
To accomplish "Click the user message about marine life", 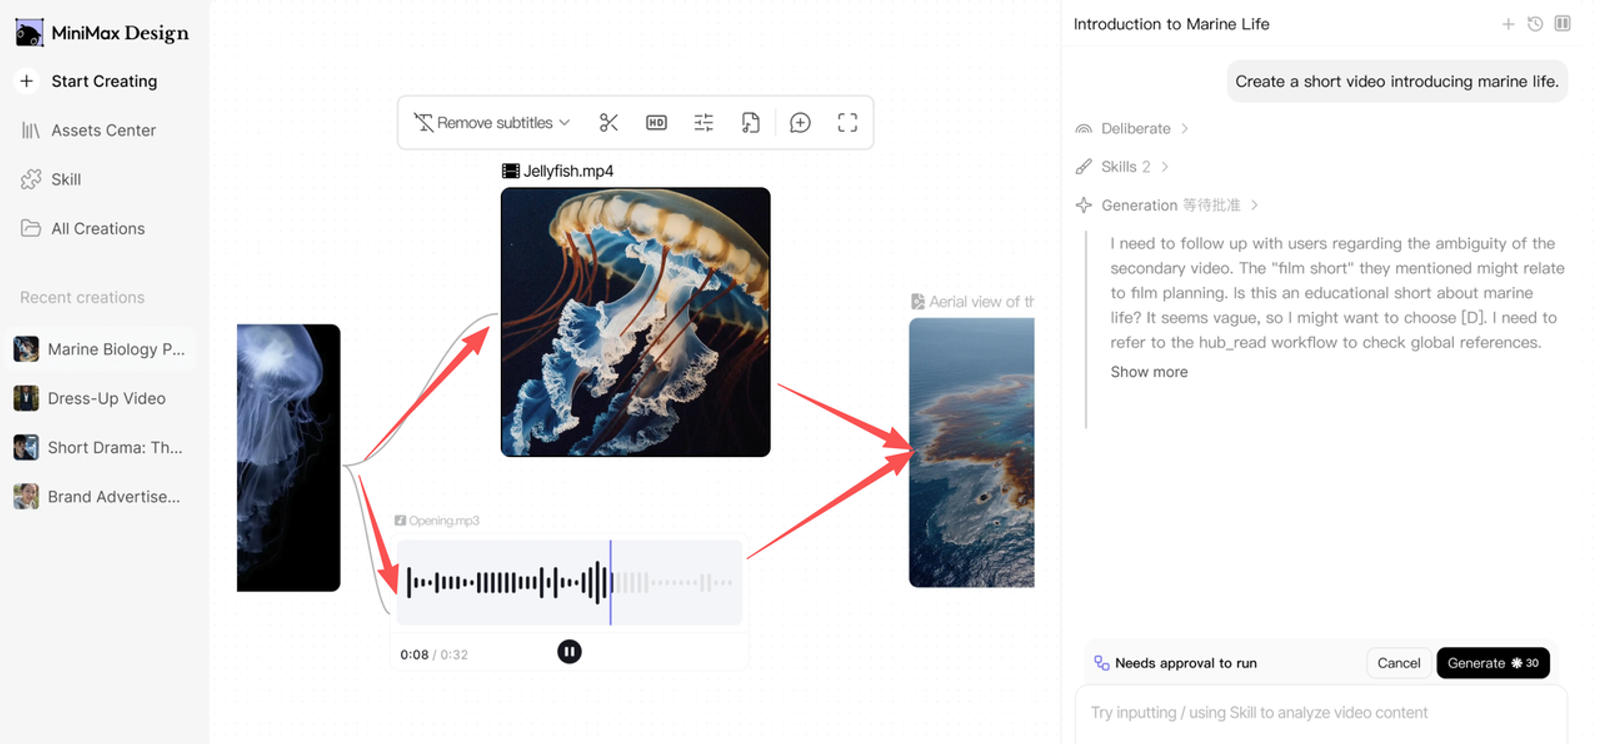I will click(x=1397, y=81).
